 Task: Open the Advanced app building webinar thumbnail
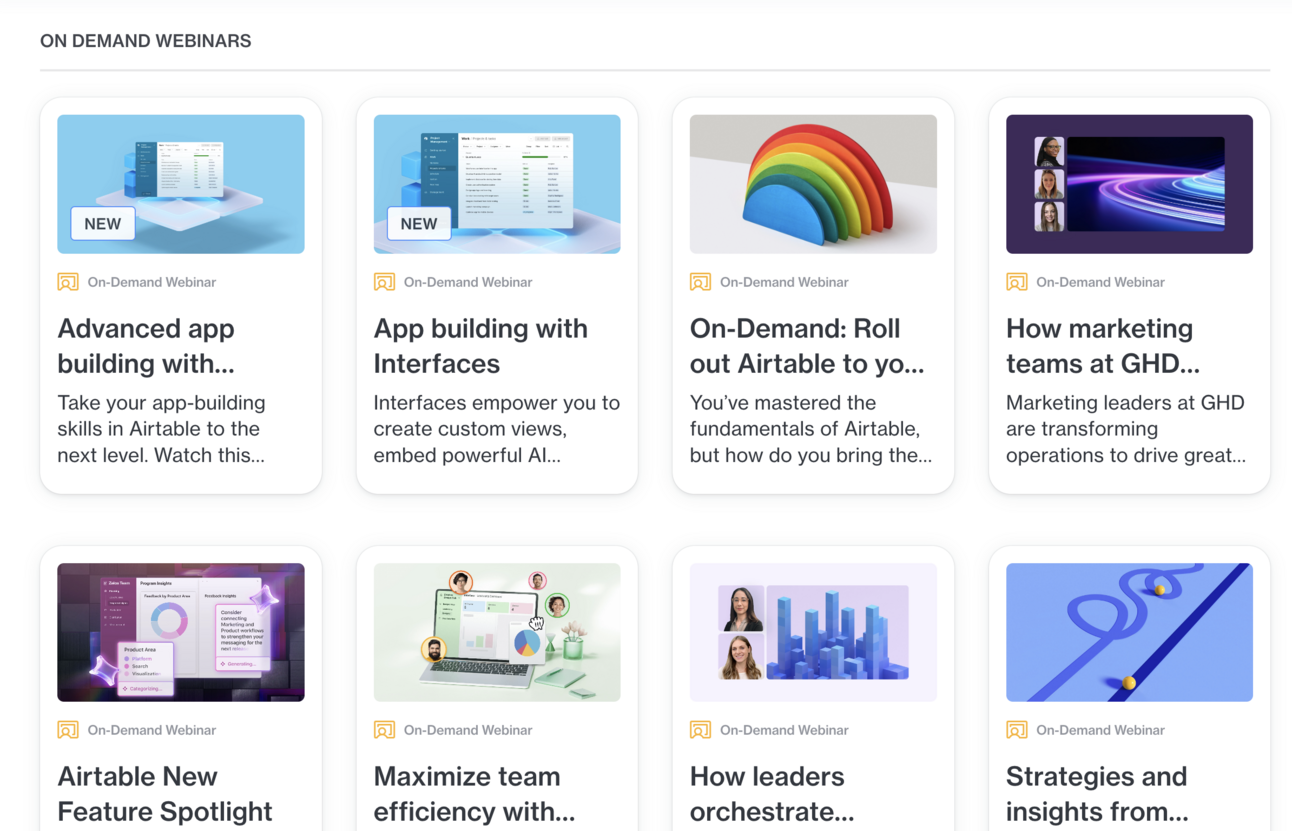[x=181, y=184]
